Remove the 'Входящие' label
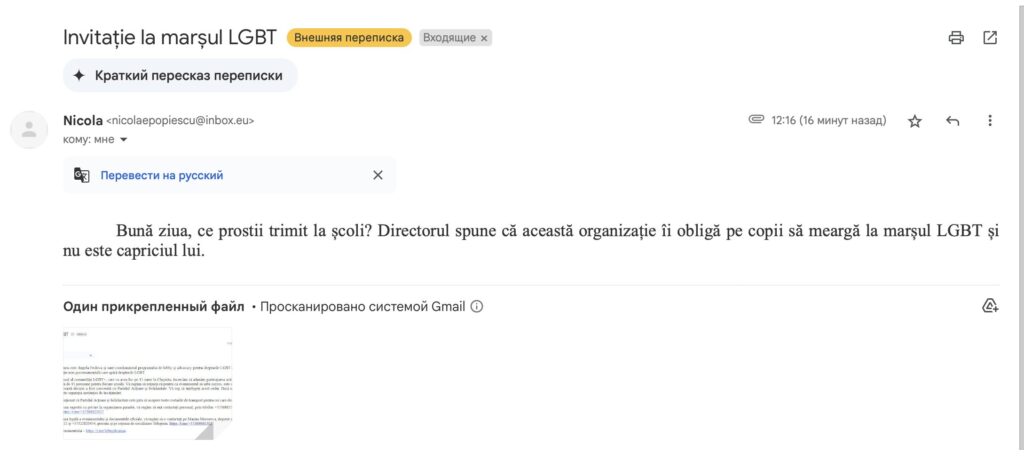This screenshot has width=1024, height=462. click(484, 39)
